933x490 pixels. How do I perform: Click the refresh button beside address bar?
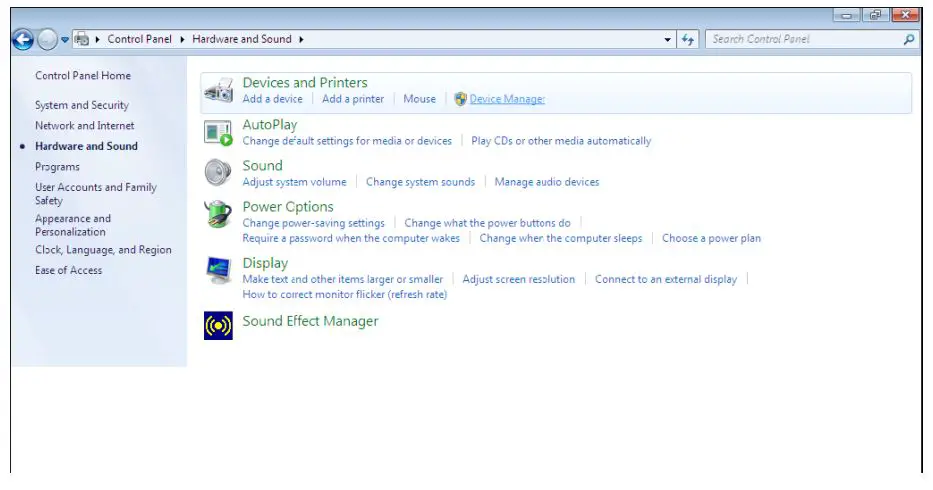pyautogui.click(x=688, y=39)
